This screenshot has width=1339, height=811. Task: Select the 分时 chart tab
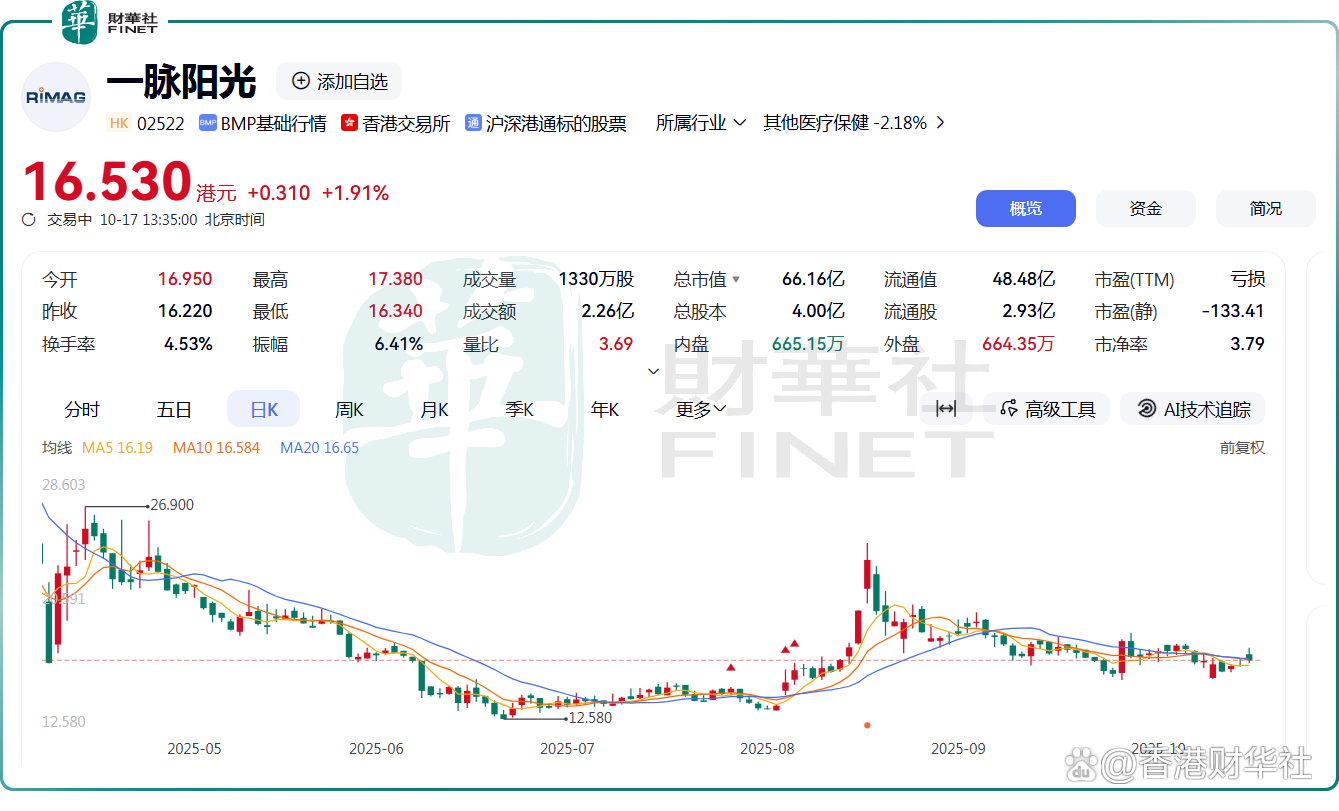pos(80,408)
